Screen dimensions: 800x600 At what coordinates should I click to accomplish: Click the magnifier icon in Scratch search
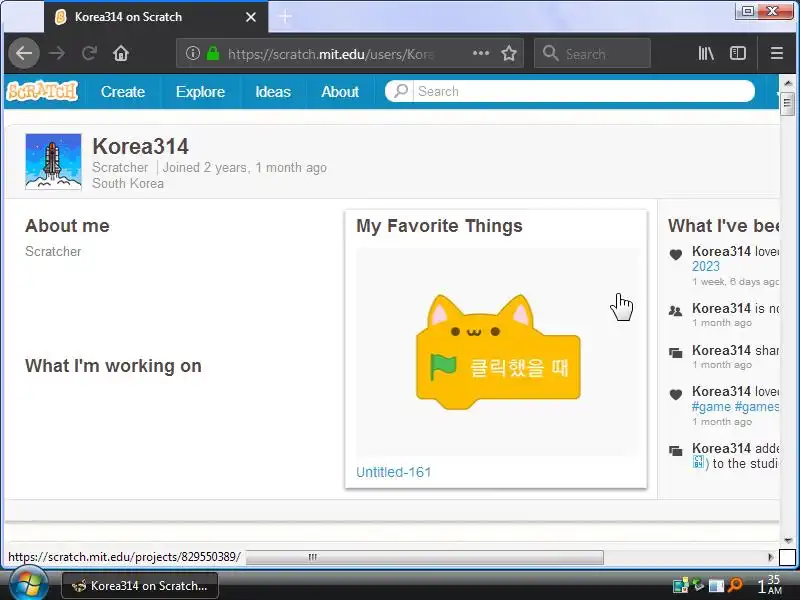401,91
